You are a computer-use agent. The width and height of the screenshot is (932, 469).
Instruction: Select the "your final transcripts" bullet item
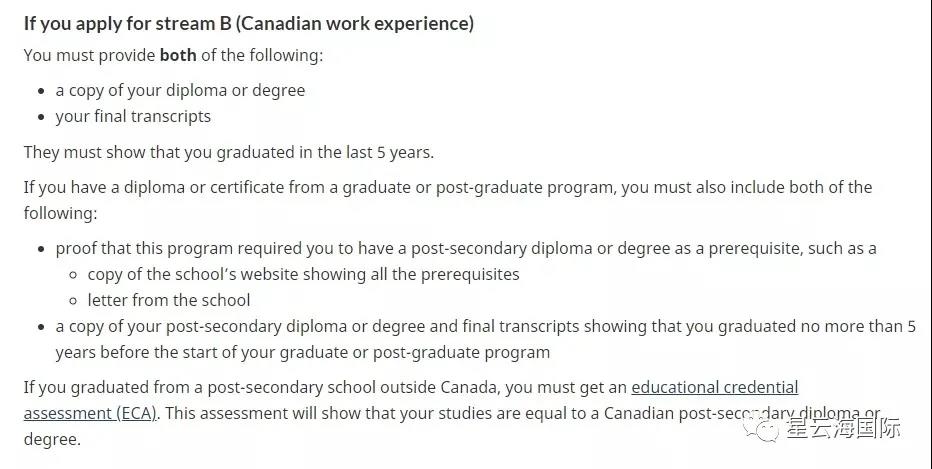(133, 117)
